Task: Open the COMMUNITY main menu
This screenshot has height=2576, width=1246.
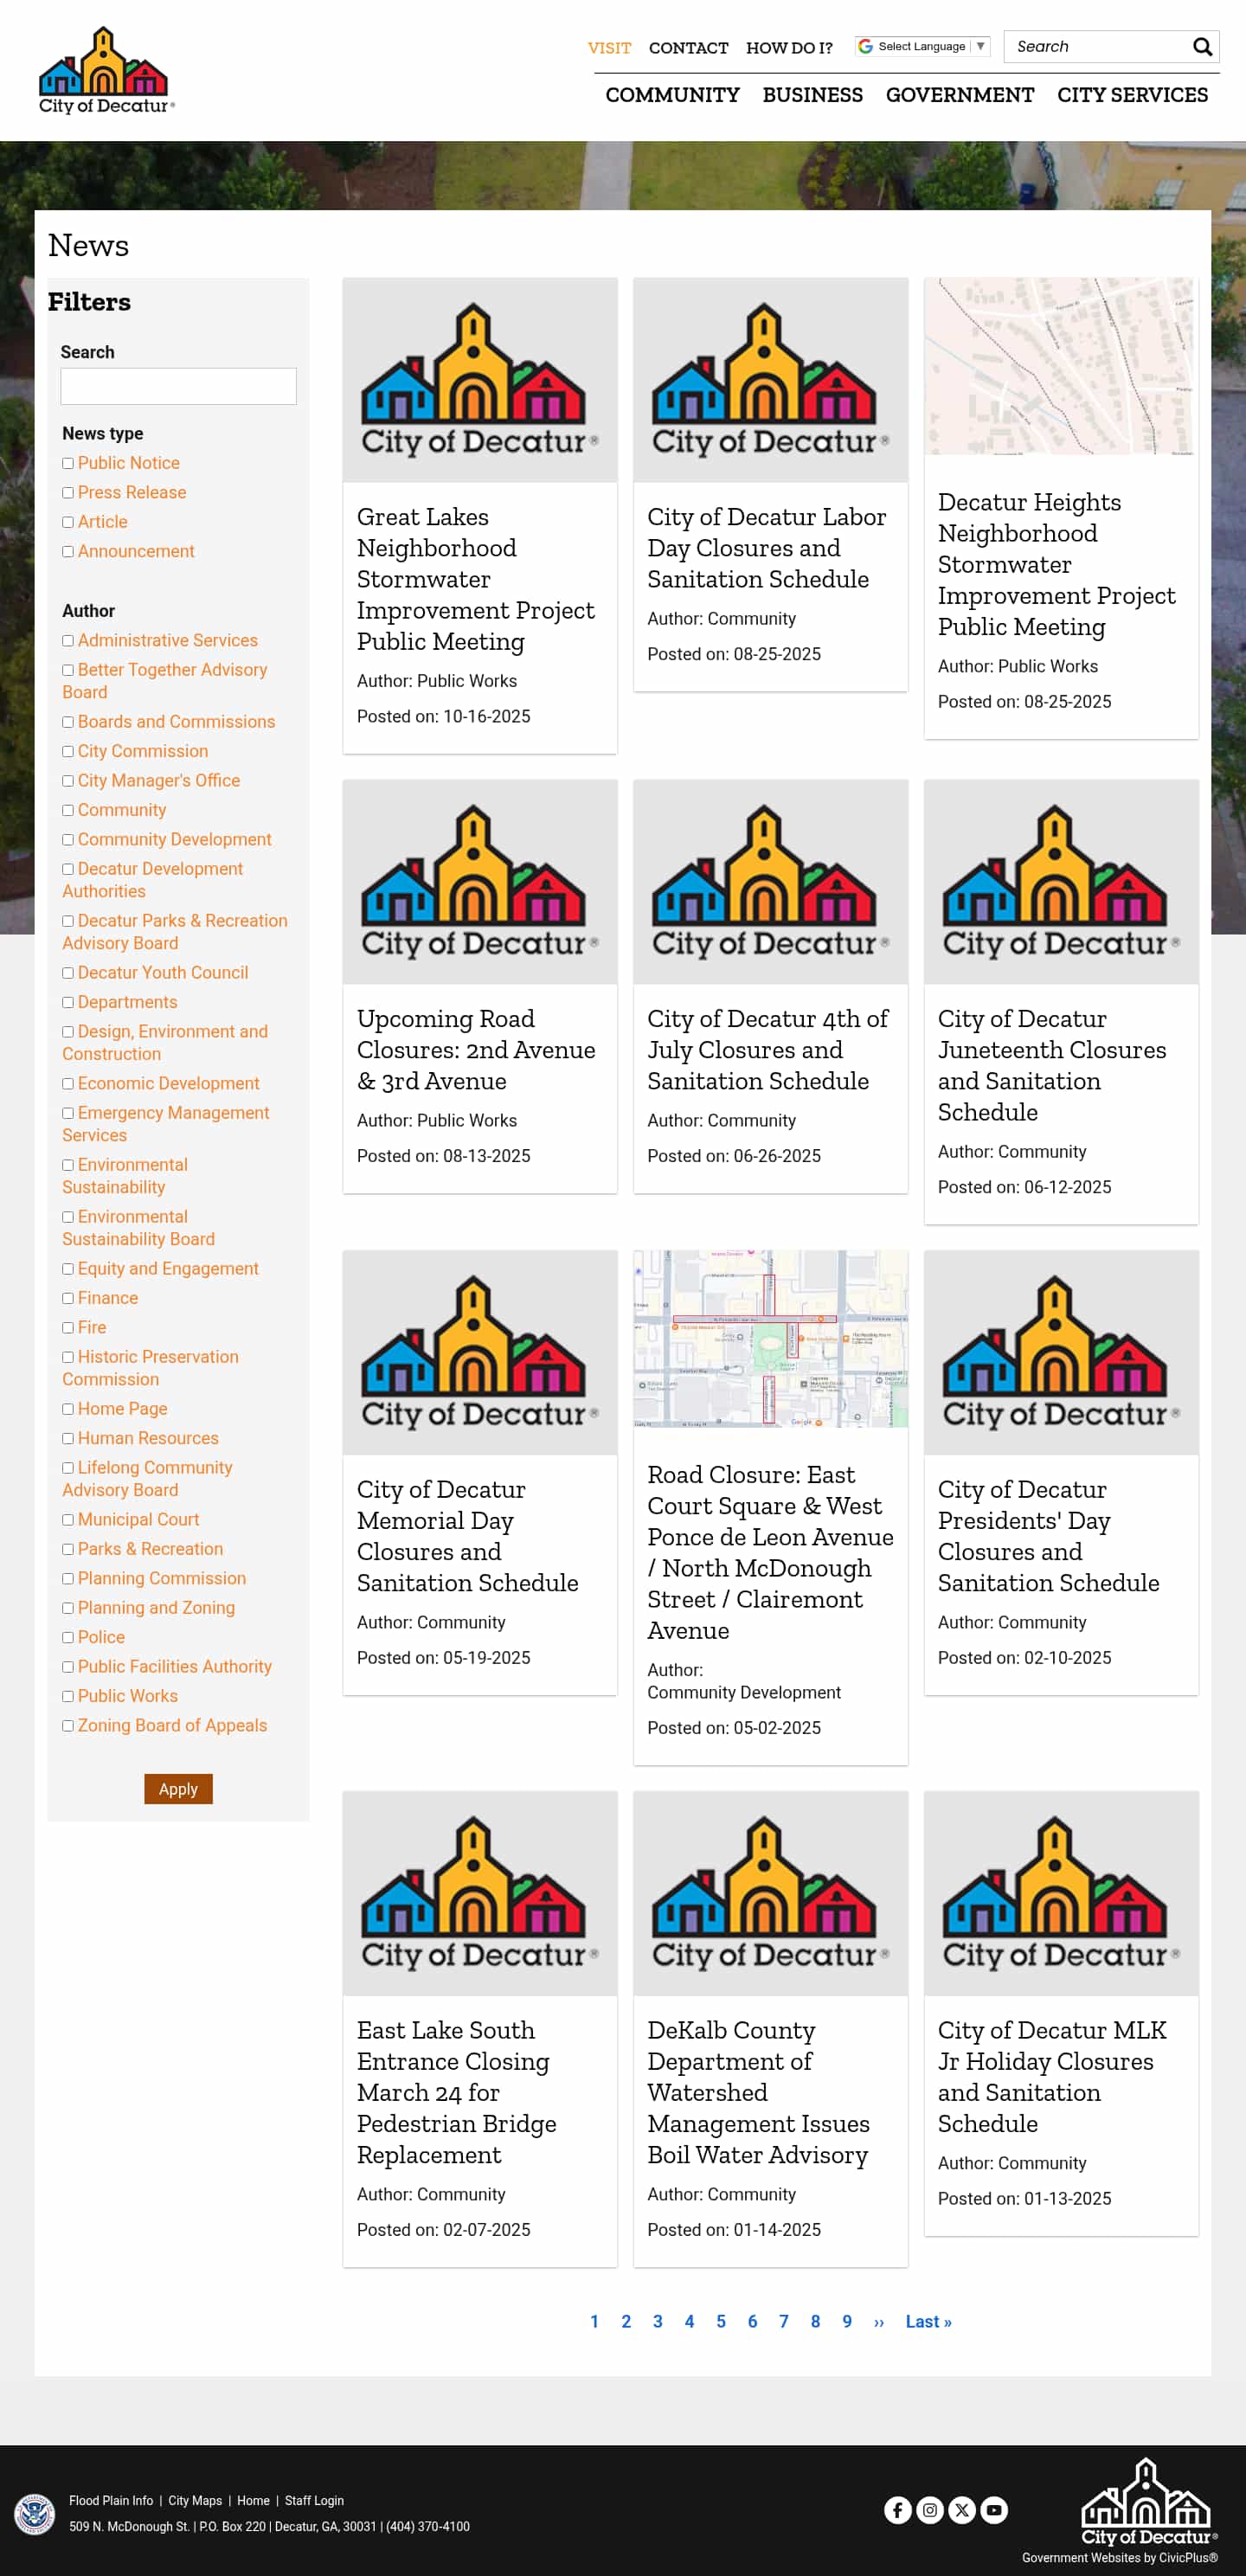Action: [672, 95]
